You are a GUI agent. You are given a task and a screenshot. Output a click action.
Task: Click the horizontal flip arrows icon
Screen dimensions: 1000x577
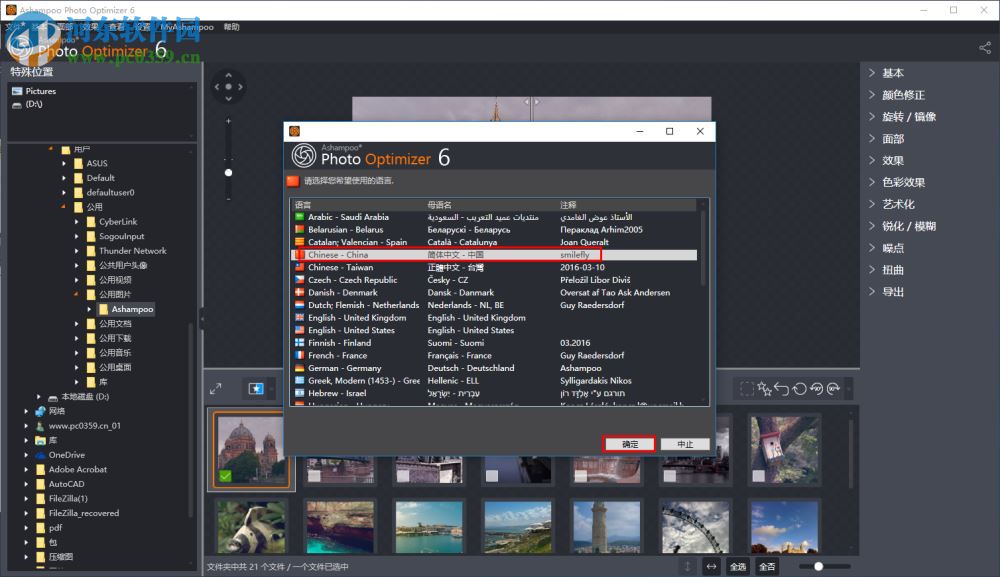pyautogui.click(x=711, y=566)
